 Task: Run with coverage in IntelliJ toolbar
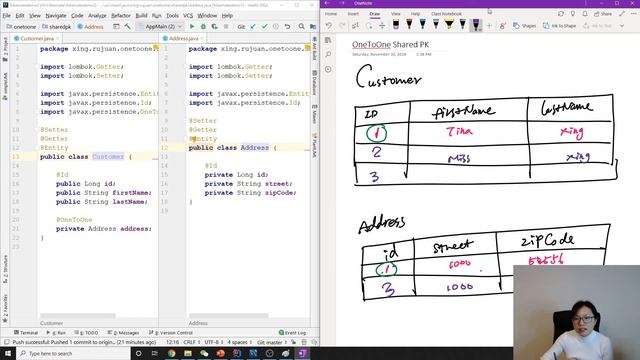(214, 27)
